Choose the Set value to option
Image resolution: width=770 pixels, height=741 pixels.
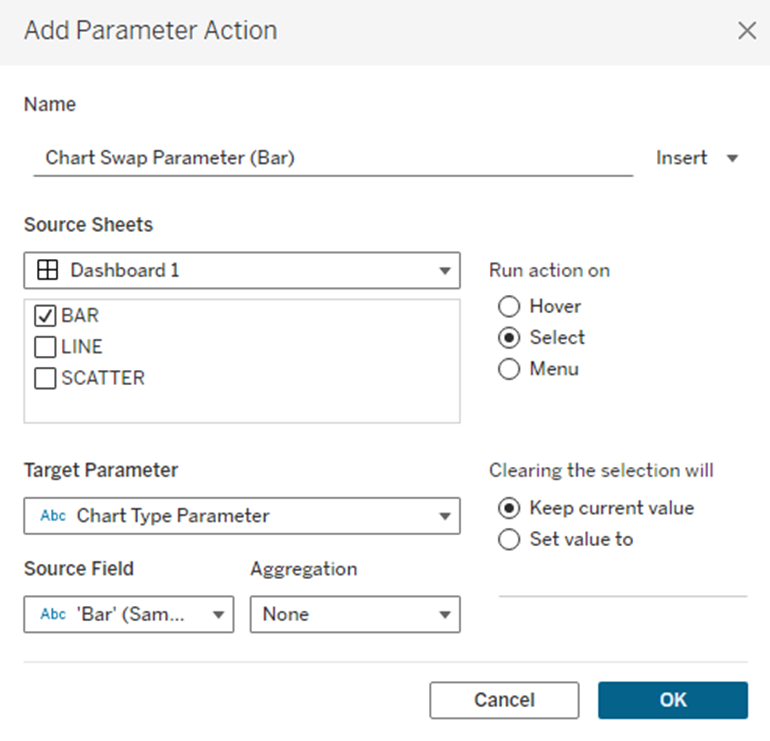(x=509, y=539)
